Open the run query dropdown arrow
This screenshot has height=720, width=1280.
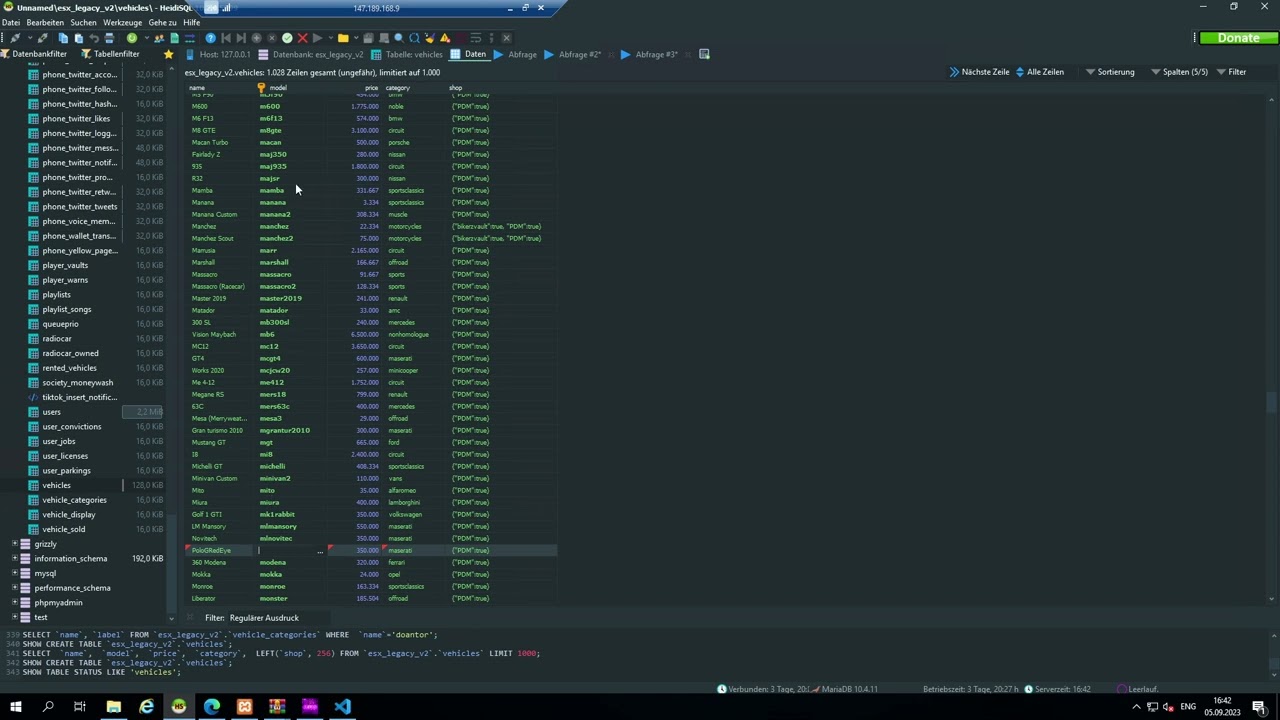(x=332, y=38)
